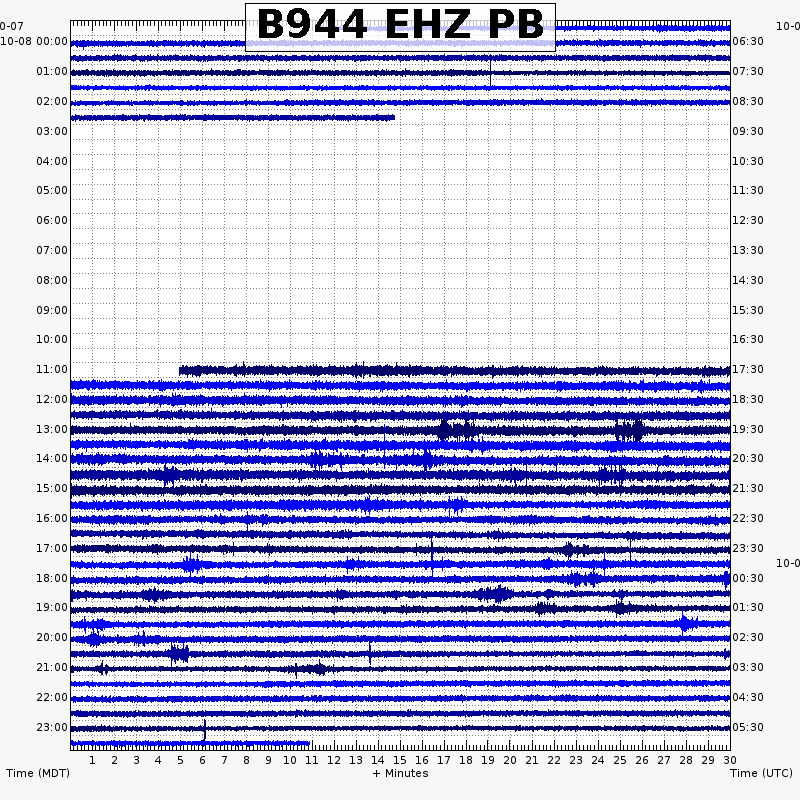The image size is (800, 800).
Task: Click the 17:00 MDT time label
Action: [52, 548]
